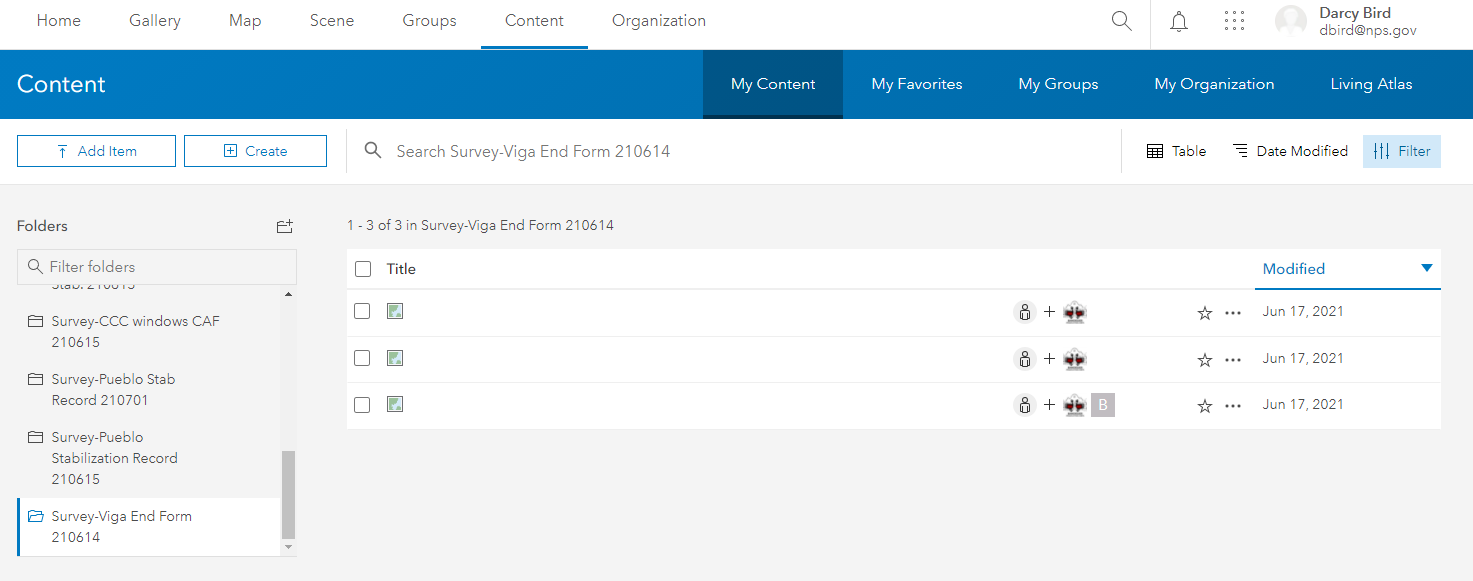Image resolution: width=1473 pixels, height=581 pixels.
Task: Click the search magnifier icon in top navigation
Action: tap(1121, 21)
